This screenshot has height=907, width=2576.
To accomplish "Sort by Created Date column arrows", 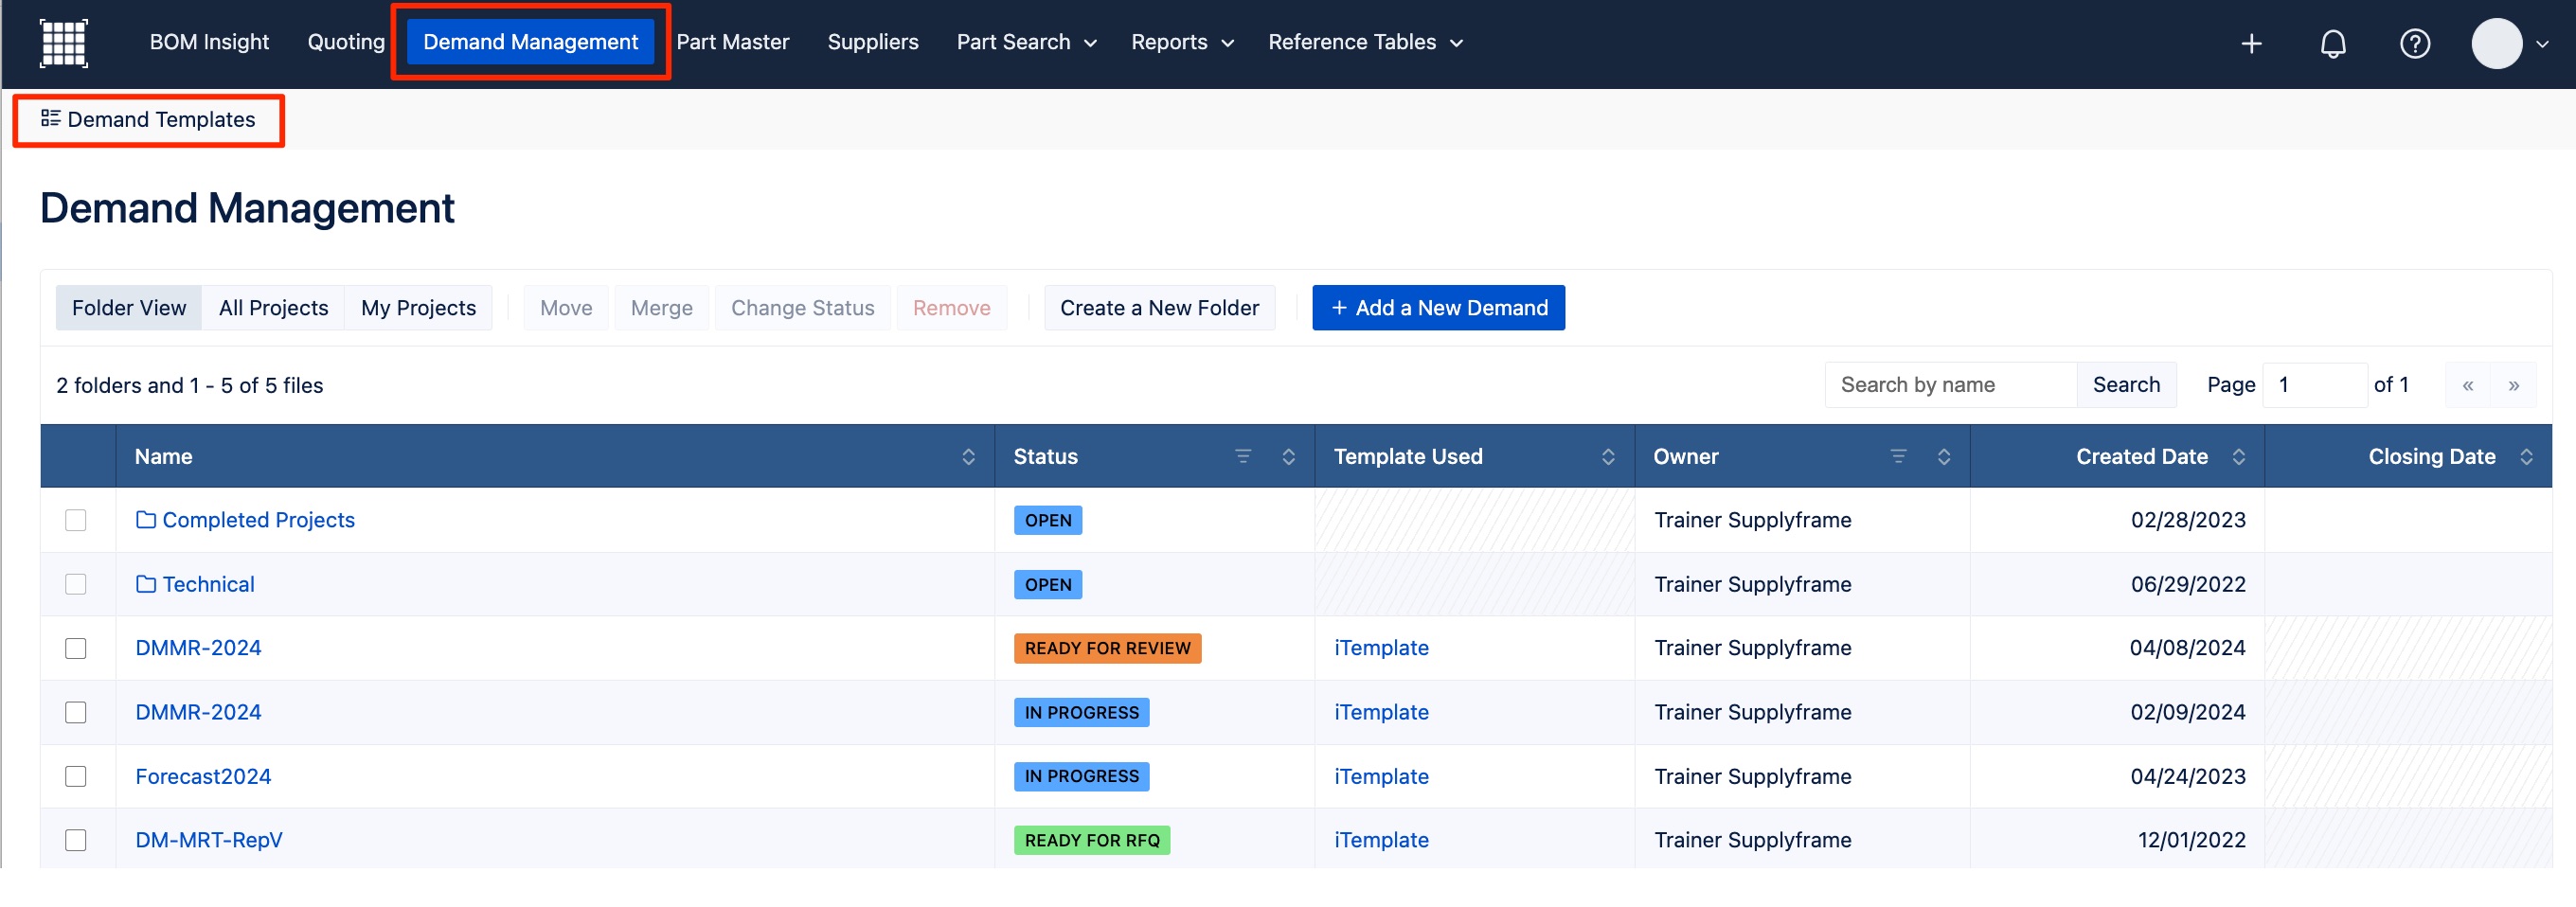I will pos(2238,457).
